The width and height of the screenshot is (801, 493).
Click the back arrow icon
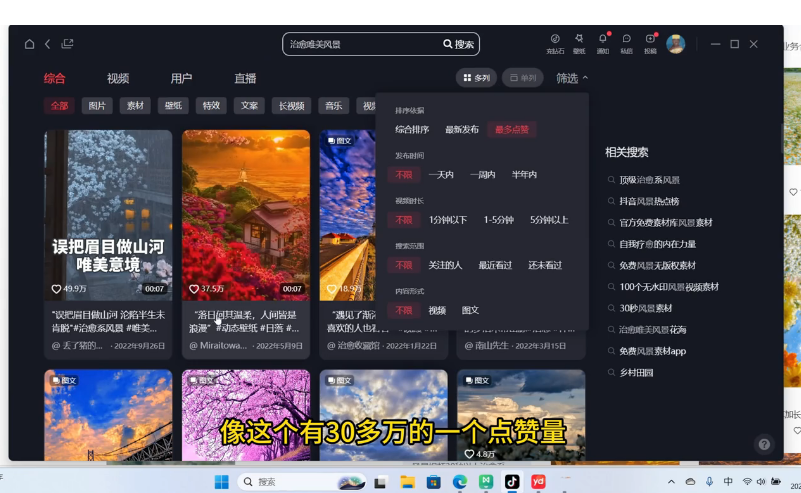click(48, 44)
